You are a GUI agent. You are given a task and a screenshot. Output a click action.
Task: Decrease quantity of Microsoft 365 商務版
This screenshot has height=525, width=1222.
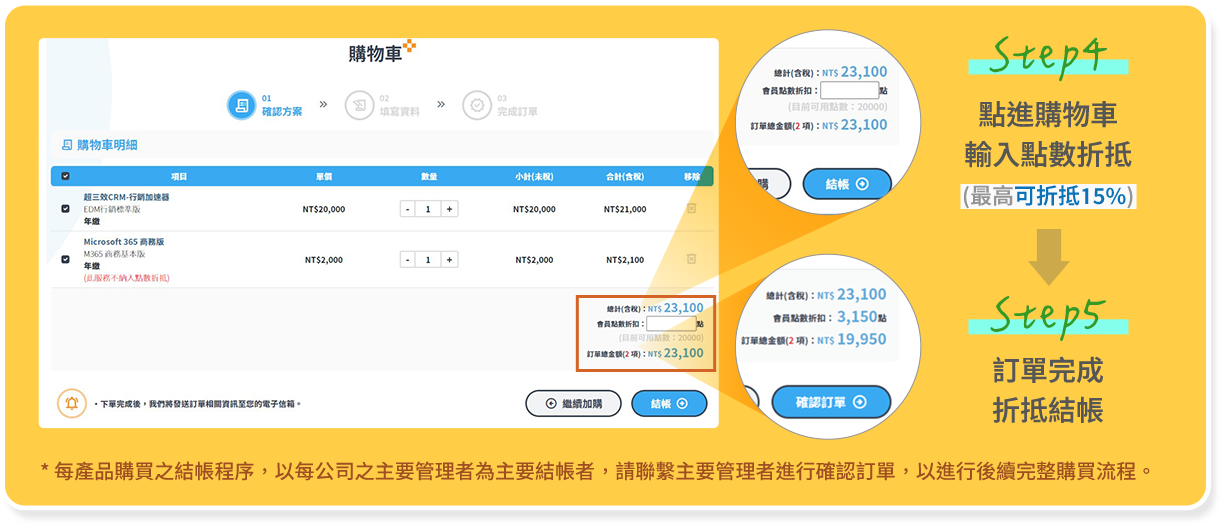(x=407, y=259)
